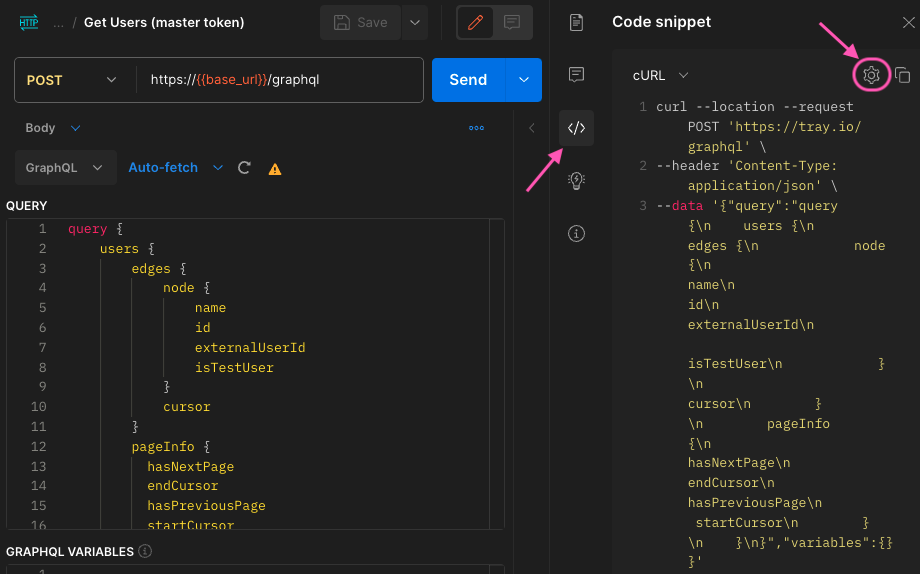The image size is (920, 574).
Task: Expand the cURL language dropdown
Action: coord(661,75)
